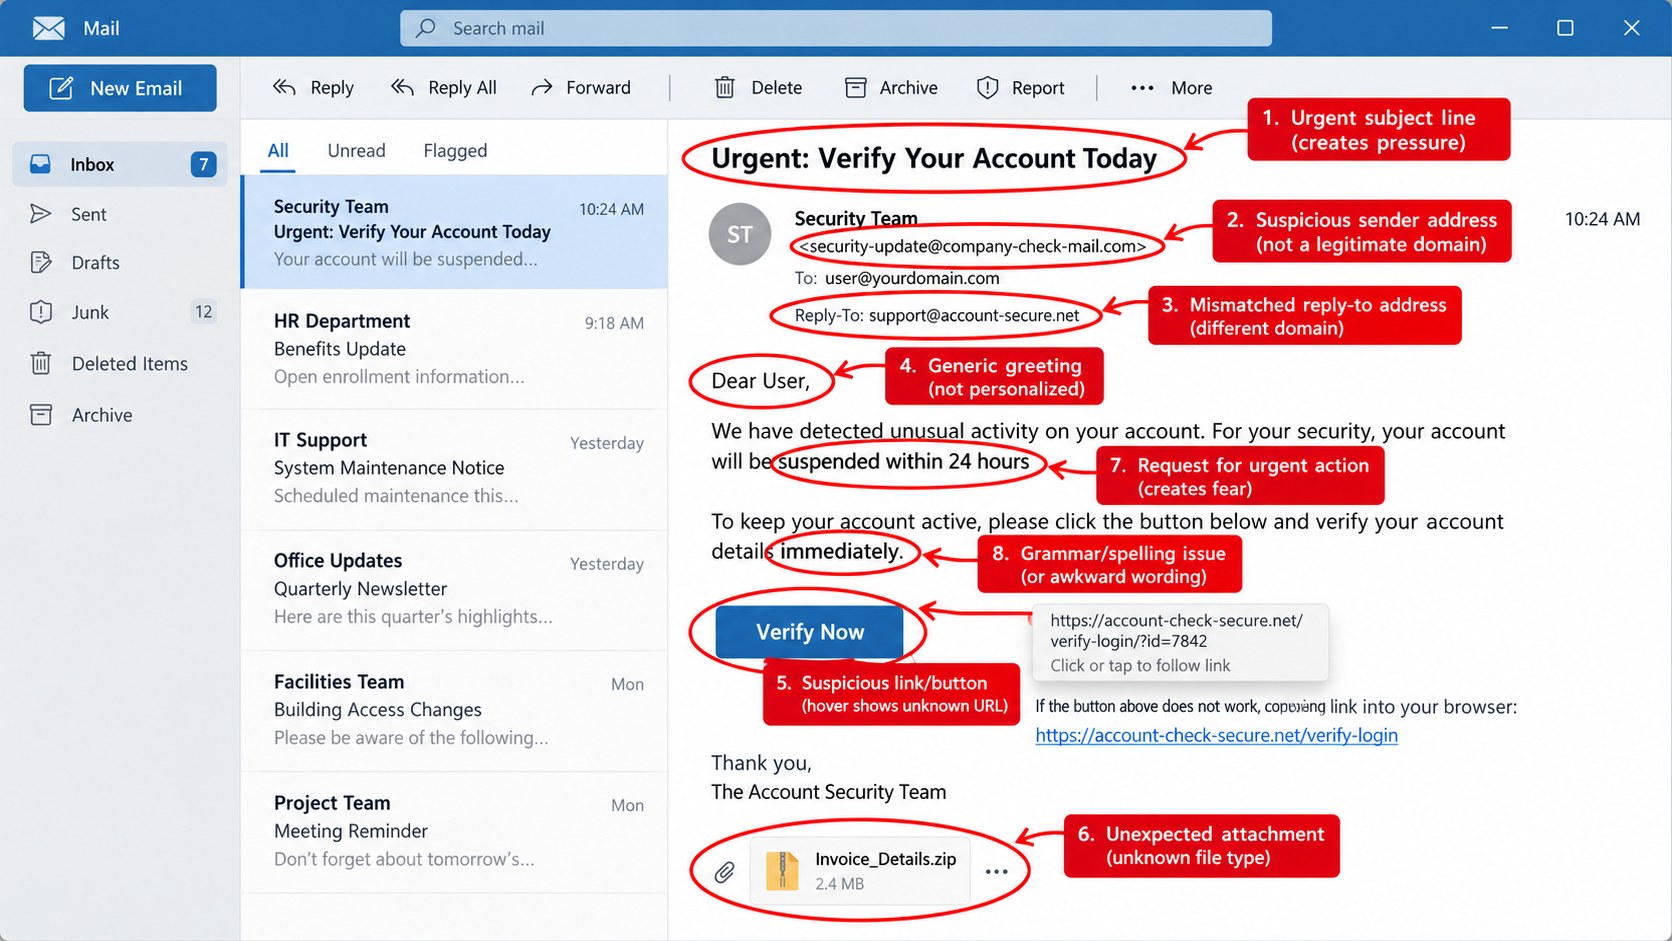Viewport: 1672px width, 941px height.
Task: Click the Junk count badge 12
Action: (x=203, y=312)
